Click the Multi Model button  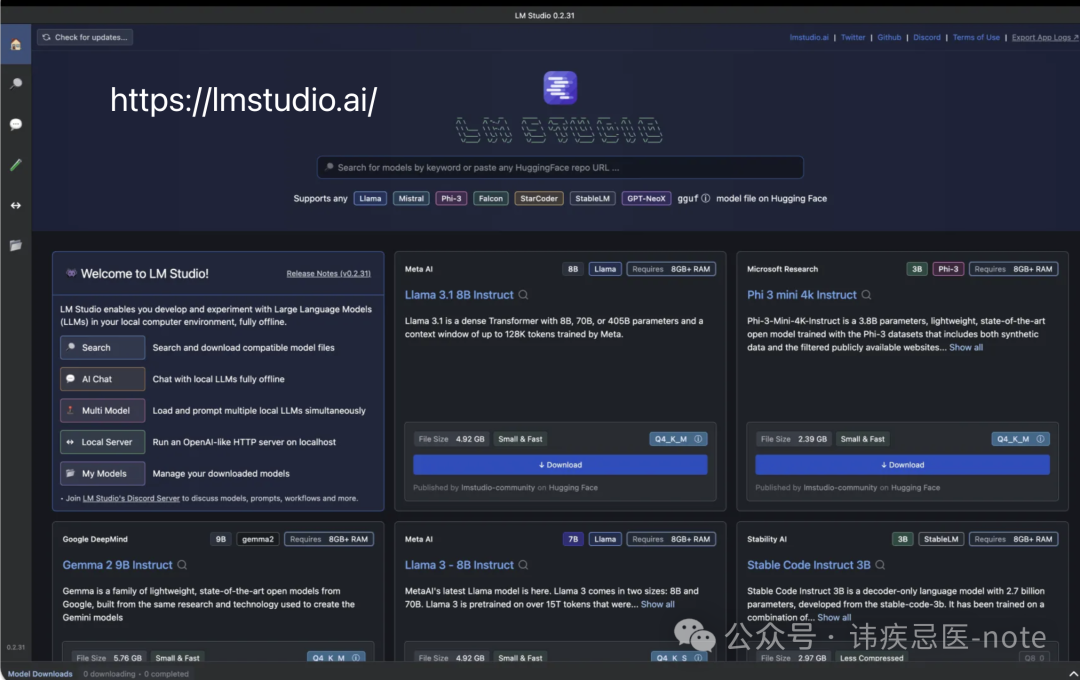click(103, 411)
